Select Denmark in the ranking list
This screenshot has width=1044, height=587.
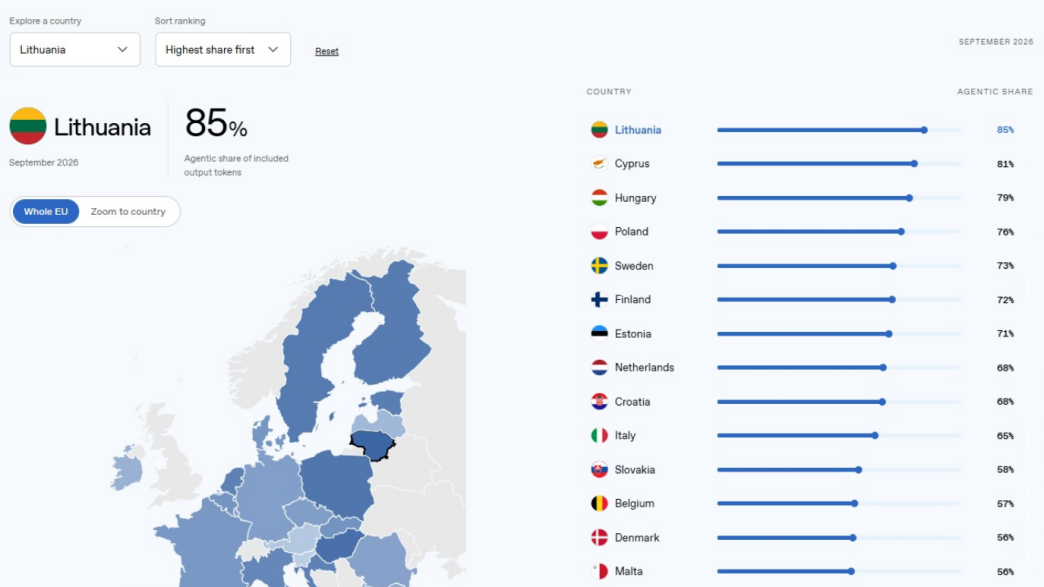coord(637,537)
